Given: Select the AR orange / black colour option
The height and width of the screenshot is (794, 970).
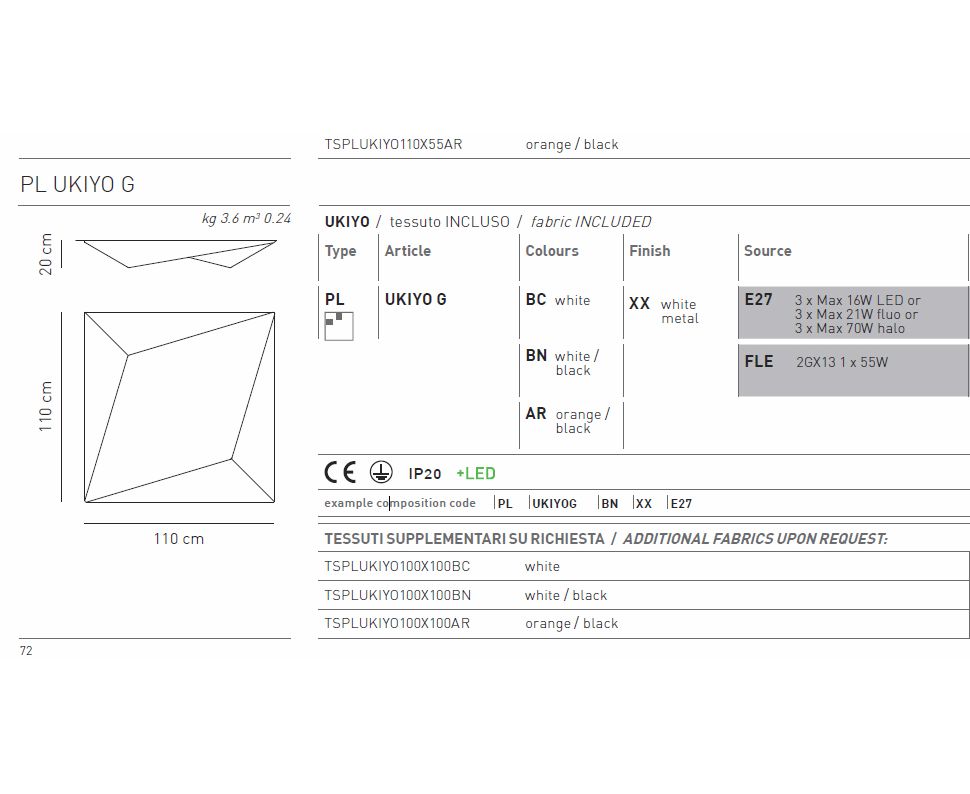Looking at the screenshot, I should coord(567,420).
